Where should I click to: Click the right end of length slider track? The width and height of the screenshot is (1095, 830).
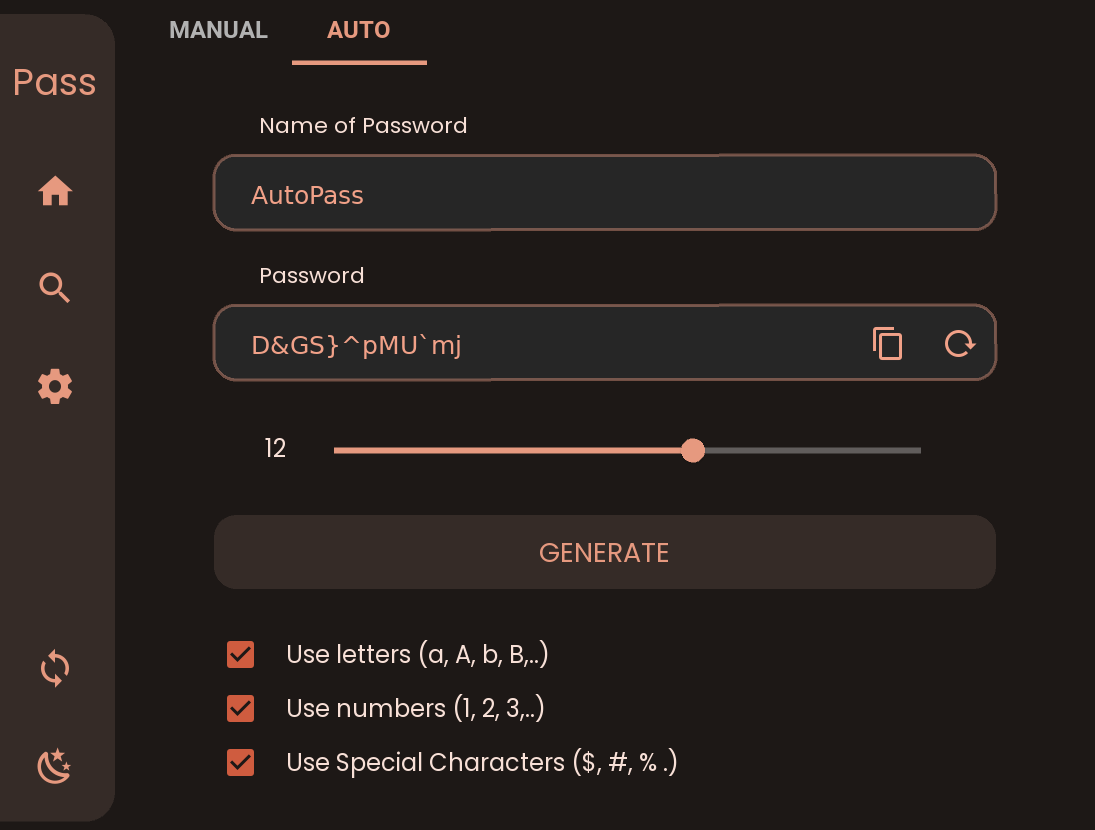pyautogui.click(x=916, y=451)
